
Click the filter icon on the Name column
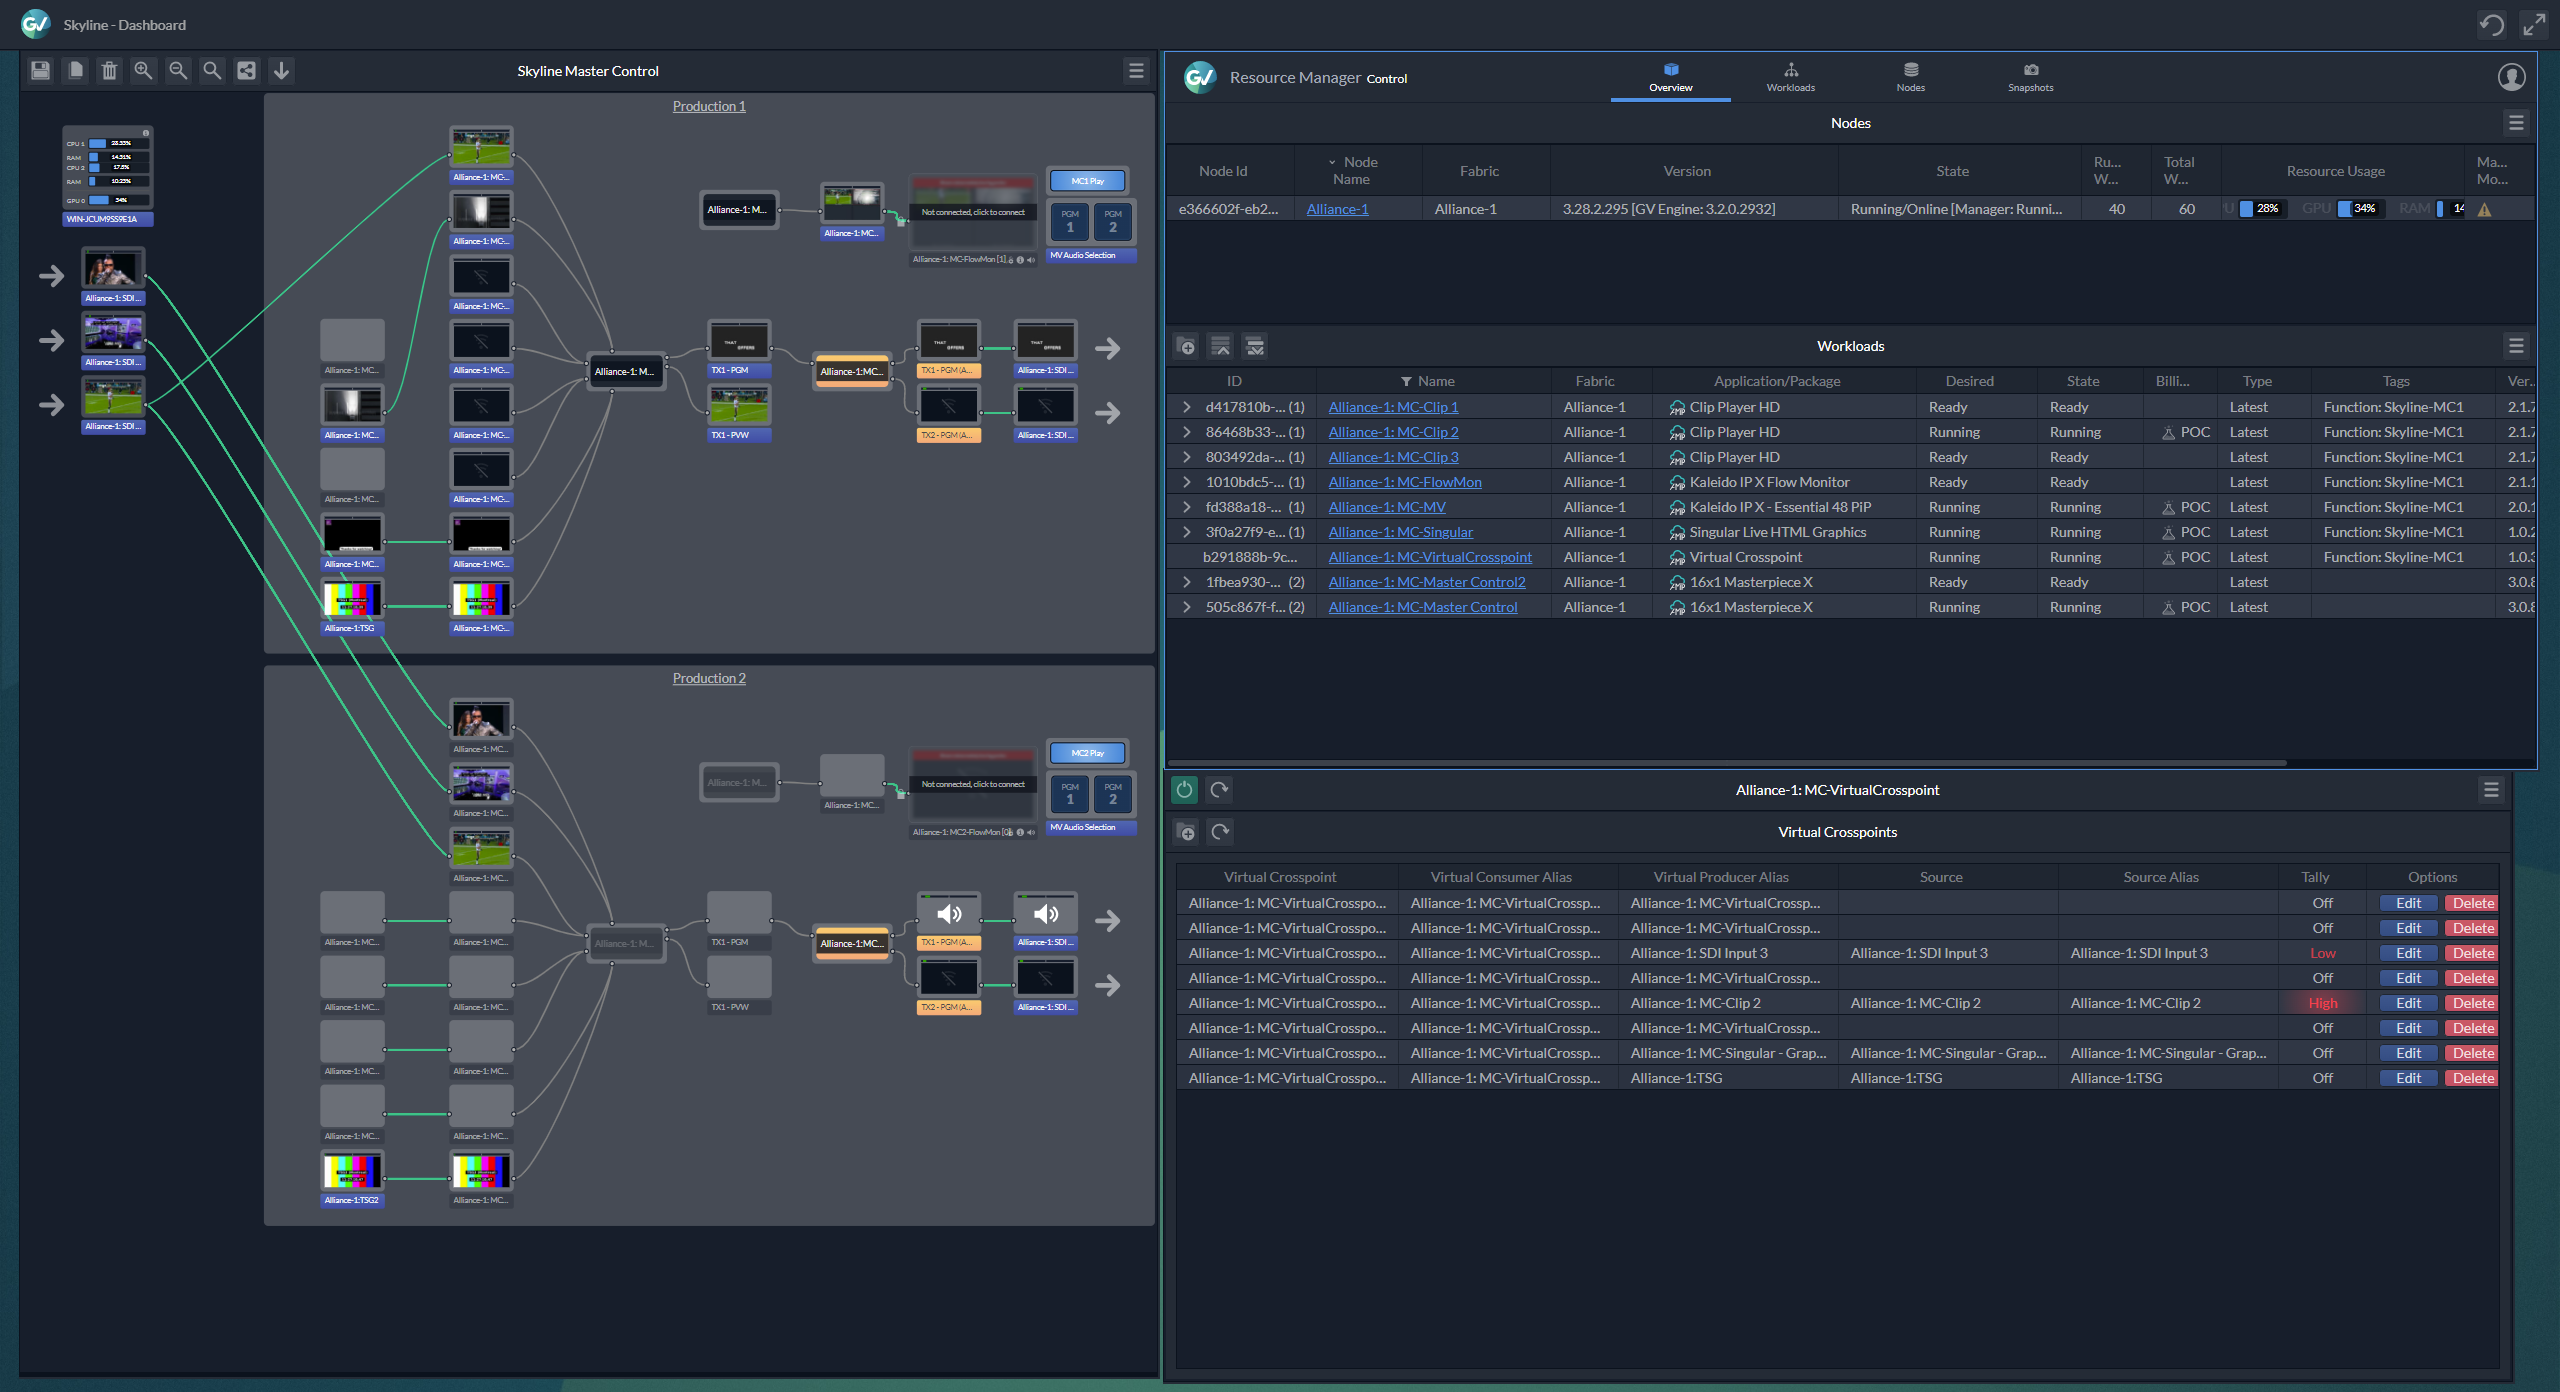coord(1406,381)
